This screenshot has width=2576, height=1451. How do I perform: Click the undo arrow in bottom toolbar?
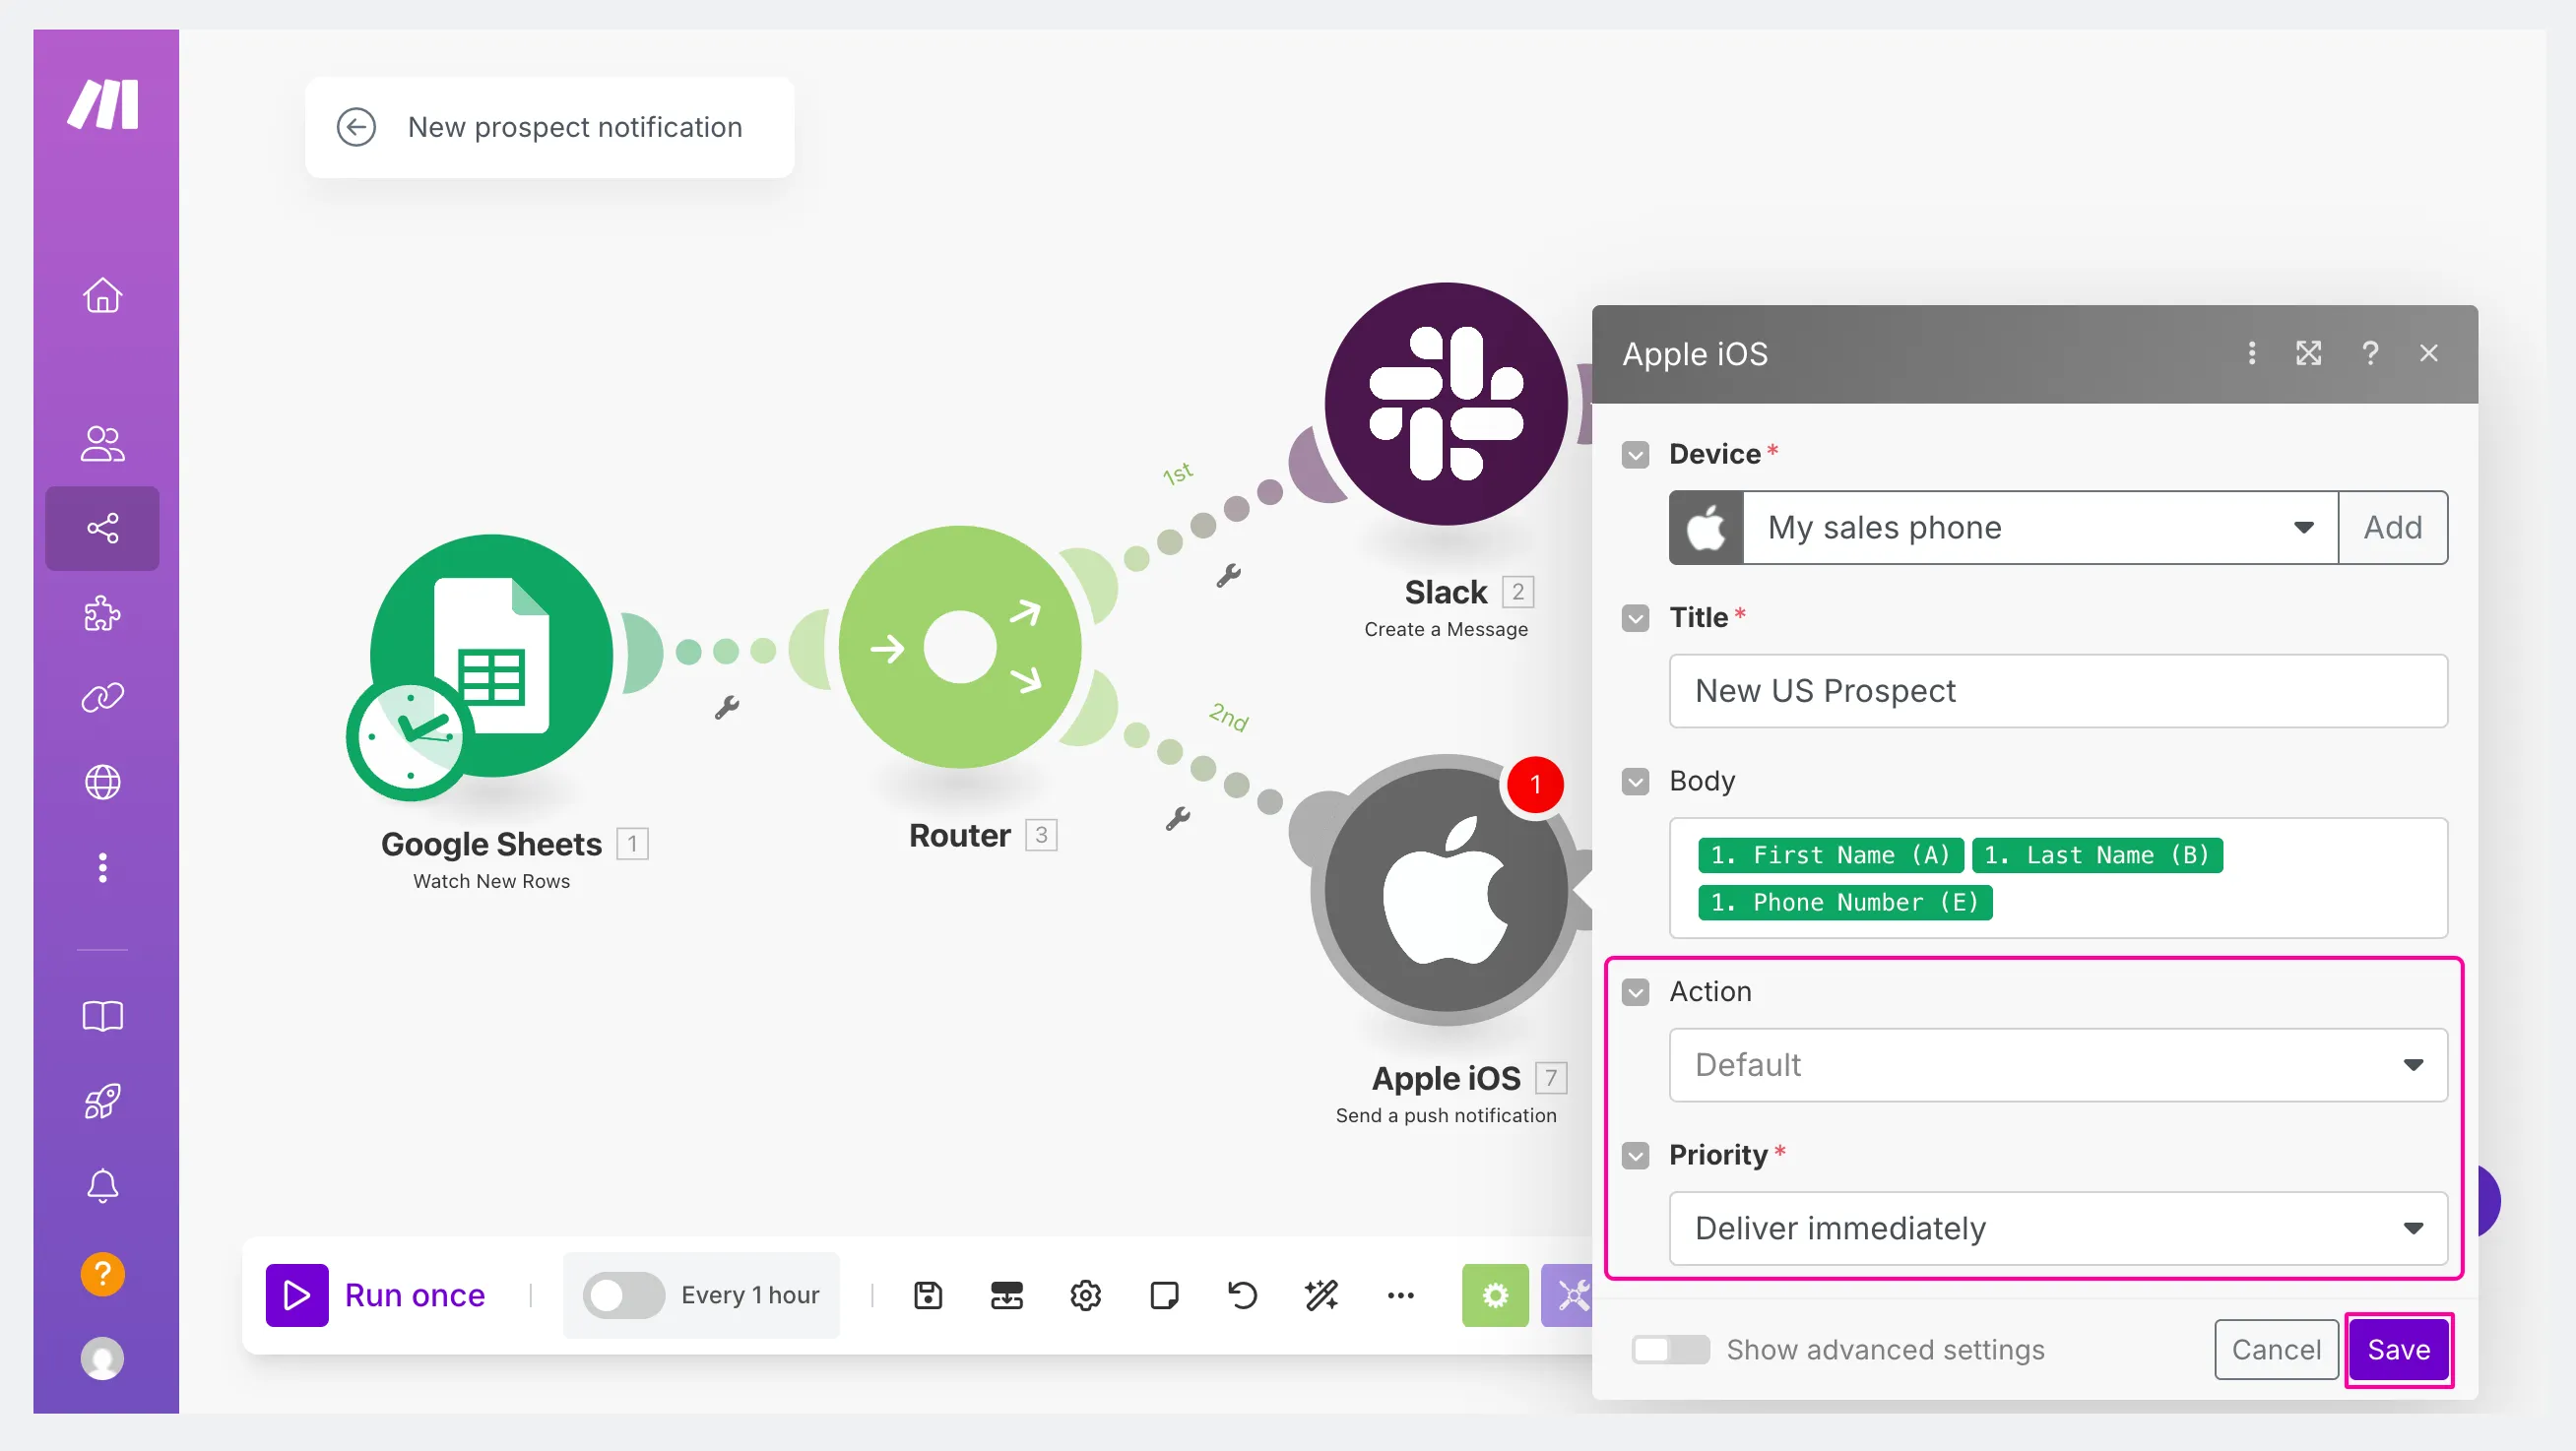(1242, 1295)
